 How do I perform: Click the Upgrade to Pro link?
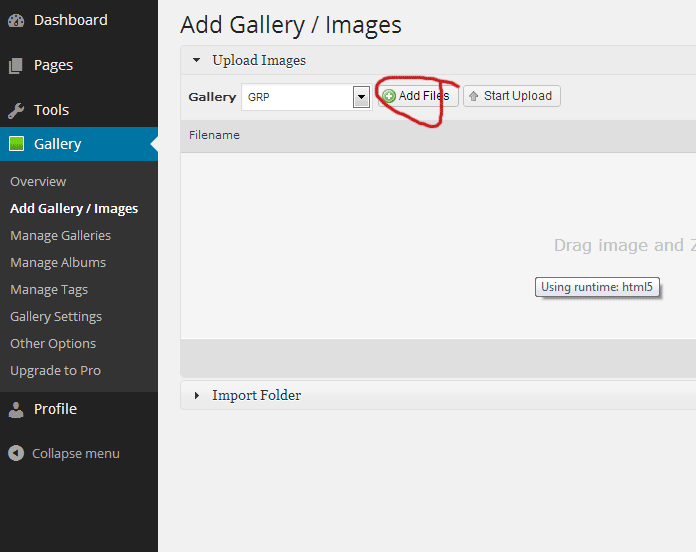pos(55,371)
